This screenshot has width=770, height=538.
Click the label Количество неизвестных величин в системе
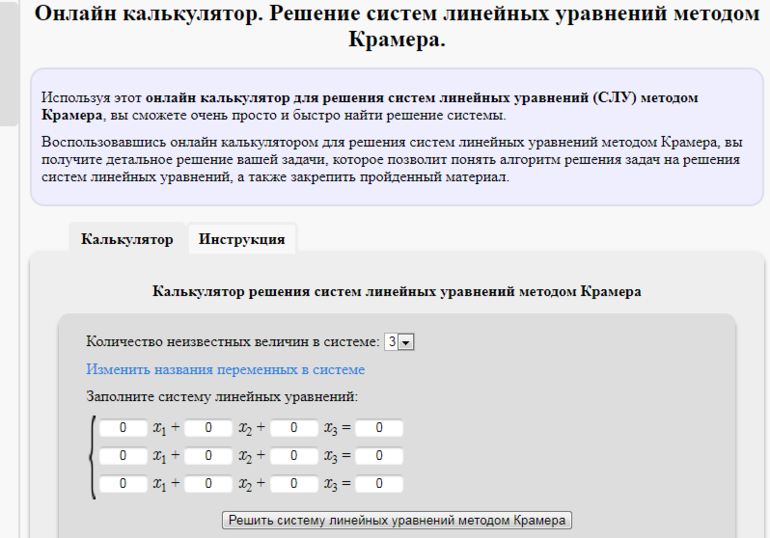pyautogui.click(x=233, y=342)
